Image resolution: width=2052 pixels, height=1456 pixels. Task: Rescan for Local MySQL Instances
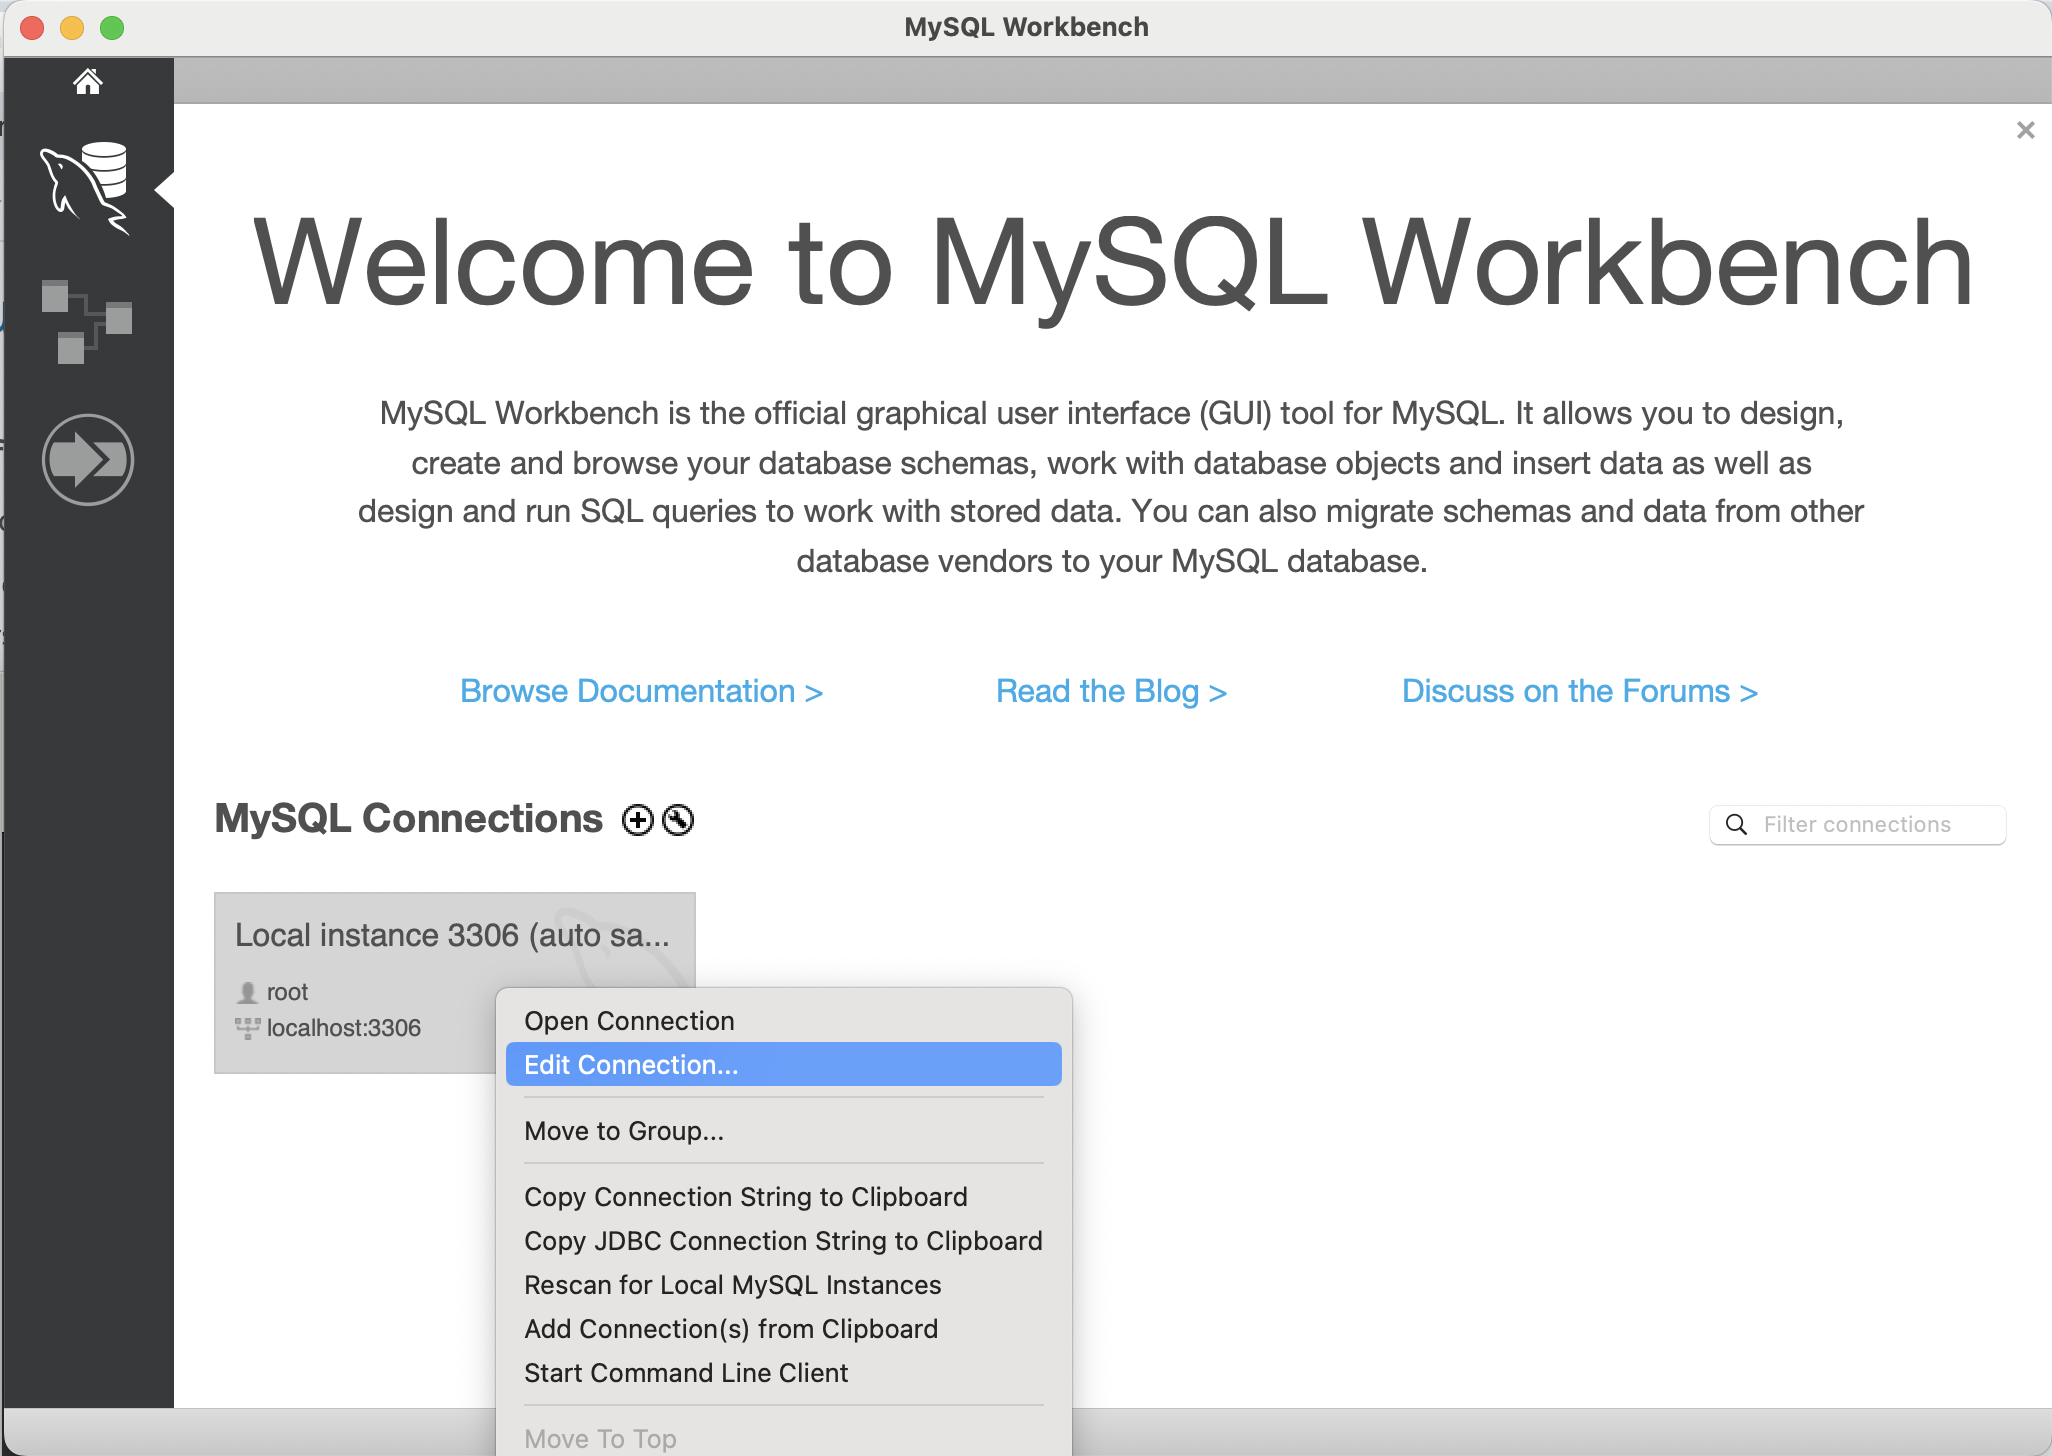tap(732, 1285)
